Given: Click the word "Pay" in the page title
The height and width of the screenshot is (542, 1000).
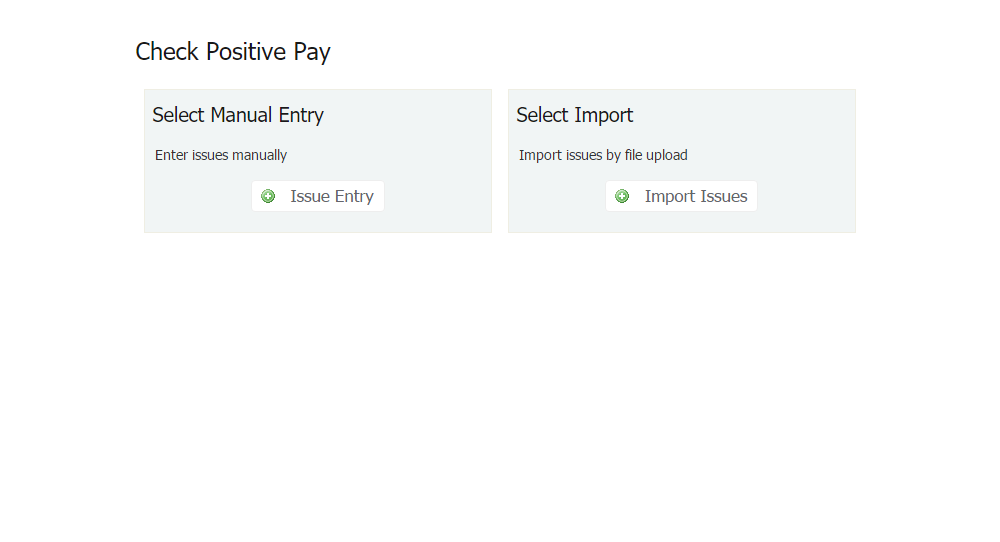Looking at the screenshot, I should 312,52.
